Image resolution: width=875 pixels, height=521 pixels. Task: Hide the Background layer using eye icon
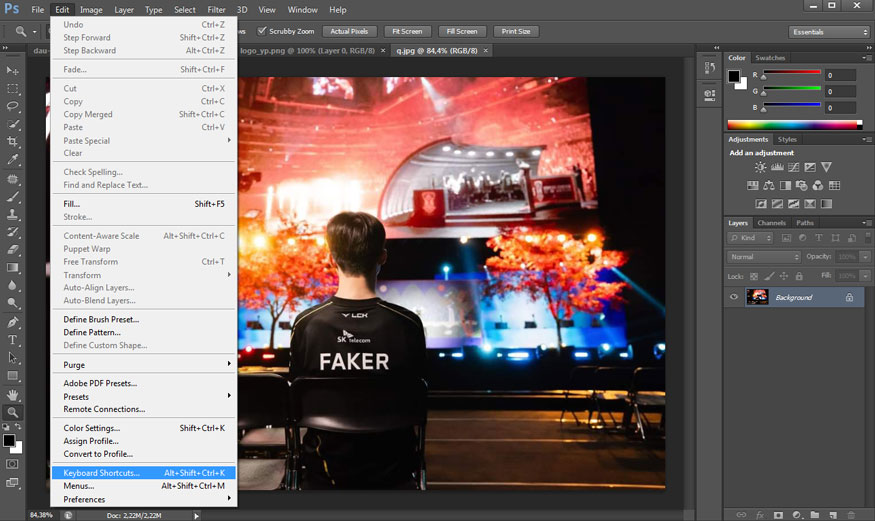(734, 297)
